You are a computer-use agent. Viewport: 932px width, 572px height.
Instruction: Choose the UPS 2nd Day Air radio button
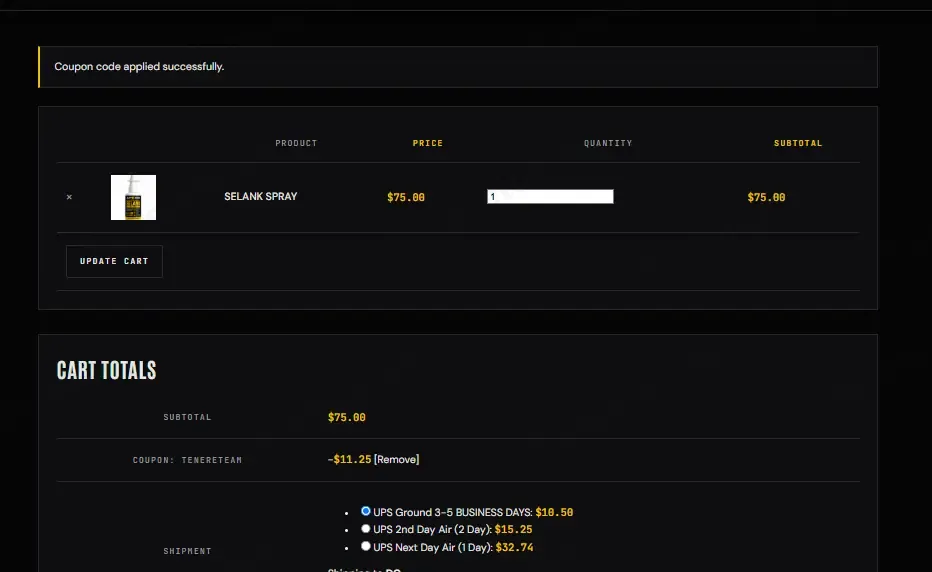[x=366, y=529]
